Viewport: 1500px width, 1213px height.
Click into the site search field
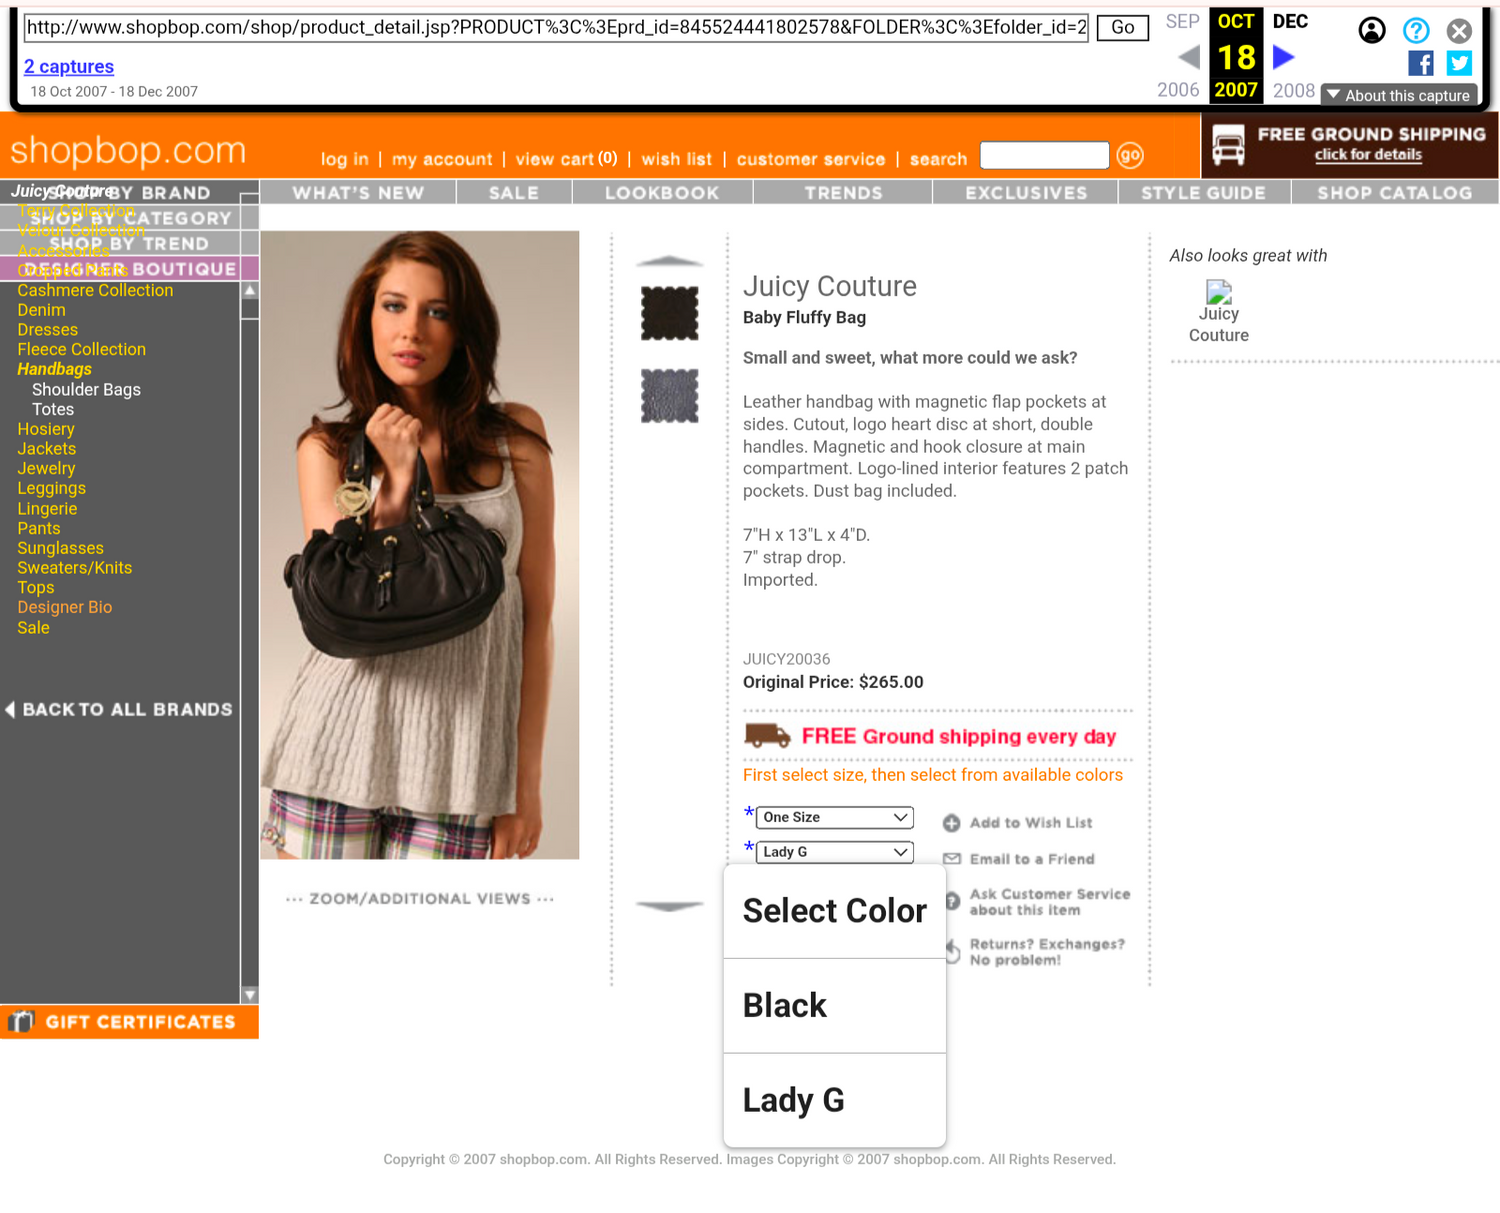click(1044, 156)
